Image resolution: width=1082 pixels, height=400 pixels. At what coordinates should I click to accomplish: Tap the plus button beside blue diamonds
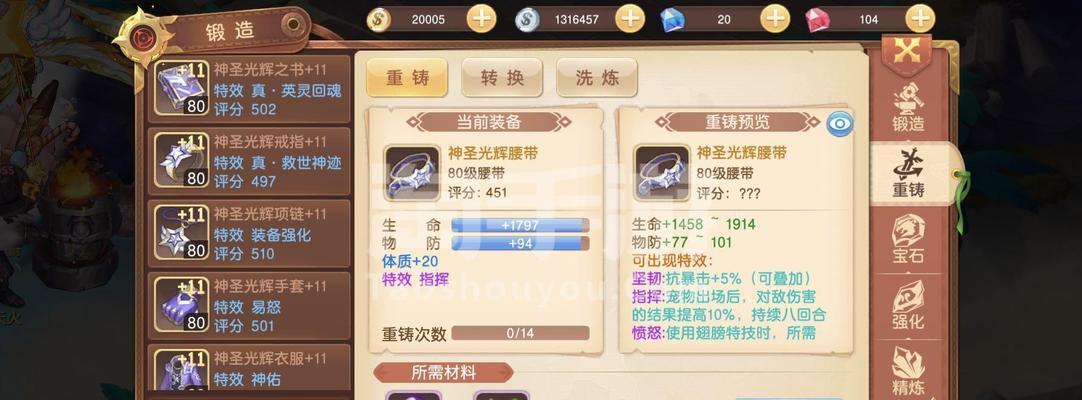coord(775,19)
